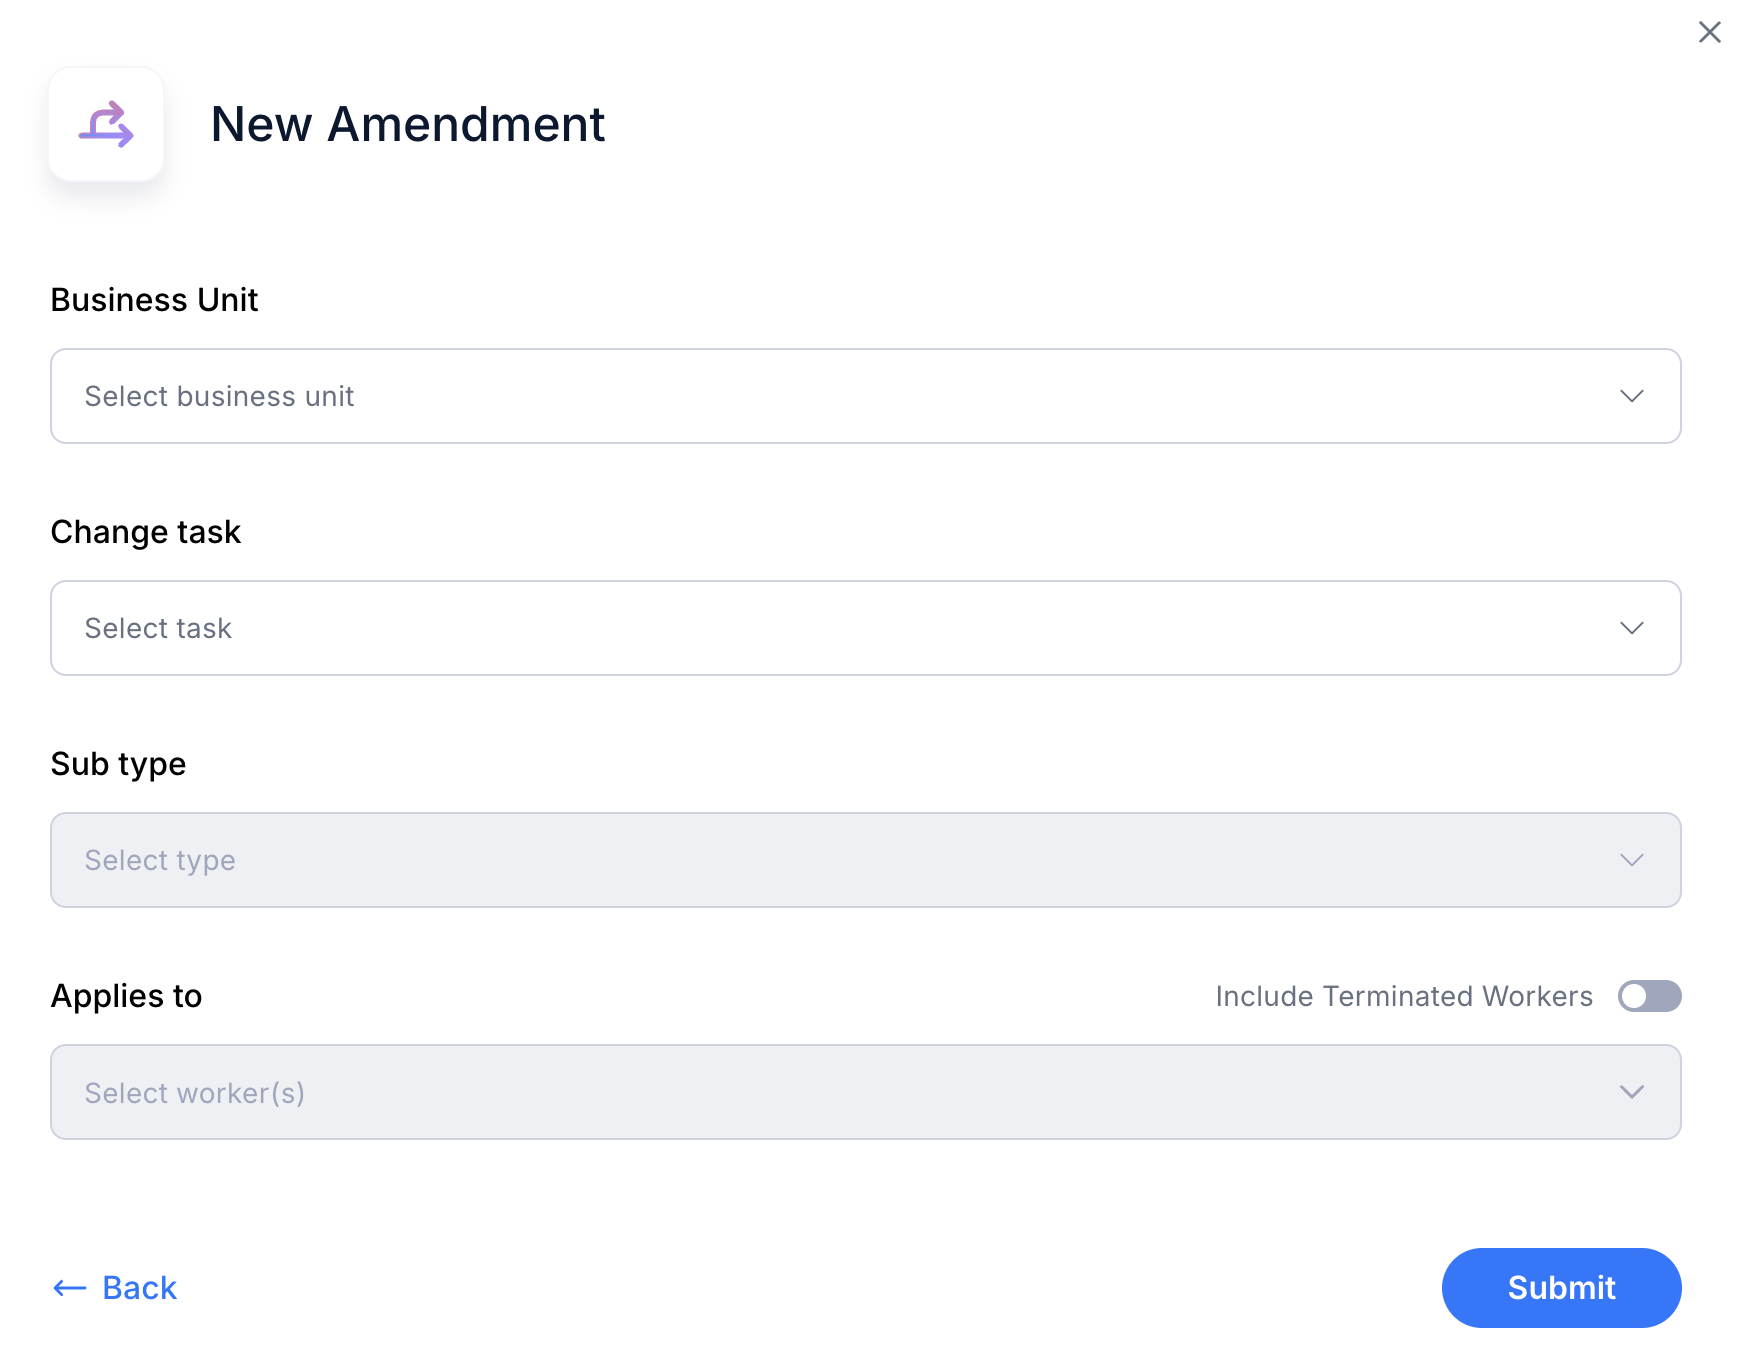This screenshot has height=1360, width=1738.
Task: Click the Include Terminated Workers label
Action: pyautogui.click(x=1403, y=996)
